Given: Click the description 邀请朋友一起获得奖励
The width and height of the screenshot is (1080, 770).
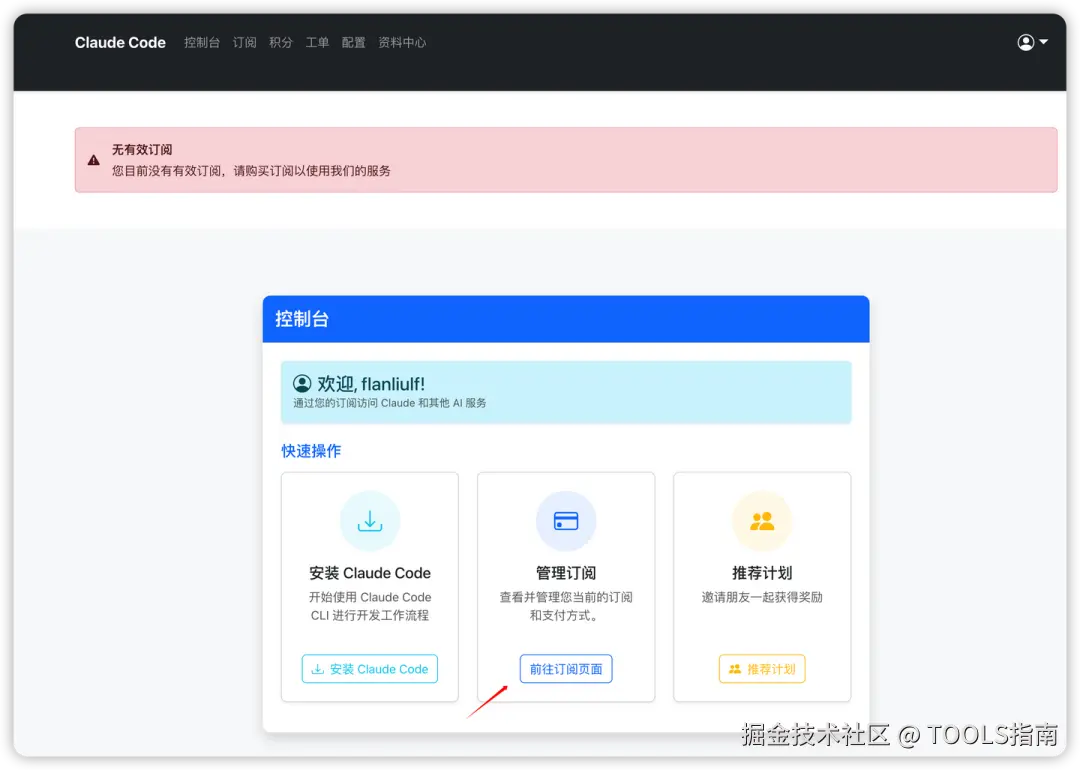Looking at the screenshot, I should [x=762, y=597].
